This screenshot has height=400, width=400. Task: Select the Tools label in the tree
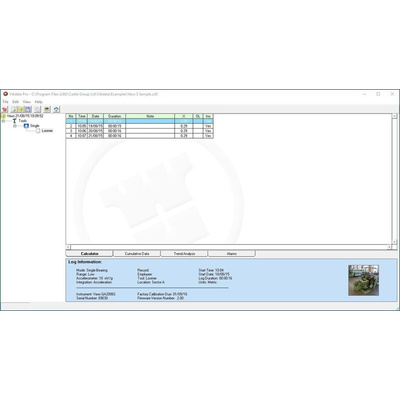23,121
